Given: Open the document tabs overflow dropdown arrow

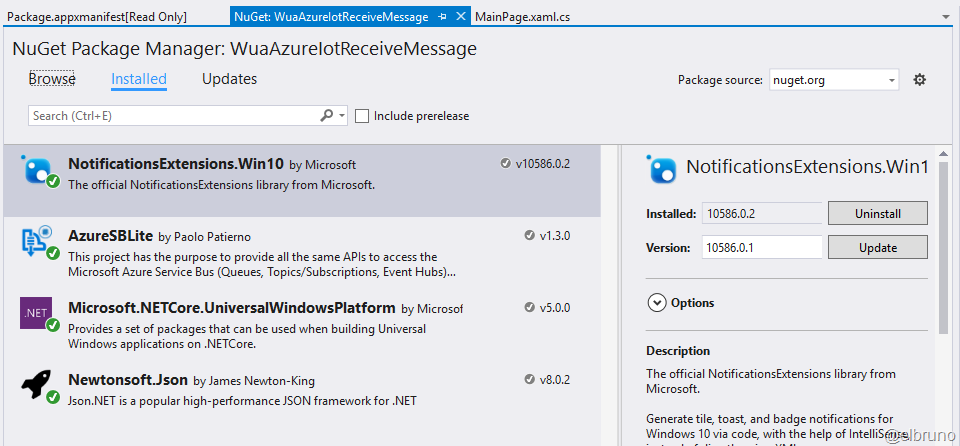Looking at the screenshot, I should coord(946,17).
